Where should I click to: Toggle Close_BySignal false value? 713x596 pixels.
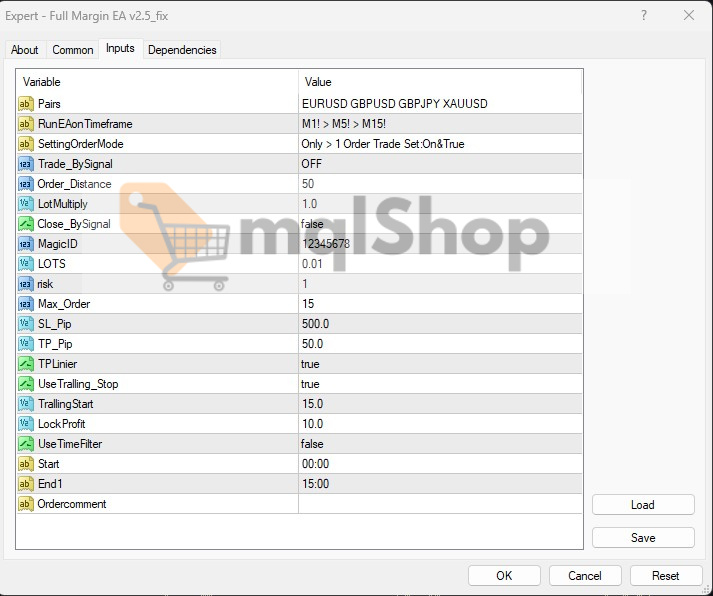pyautogui.click(x=440, y=224)
